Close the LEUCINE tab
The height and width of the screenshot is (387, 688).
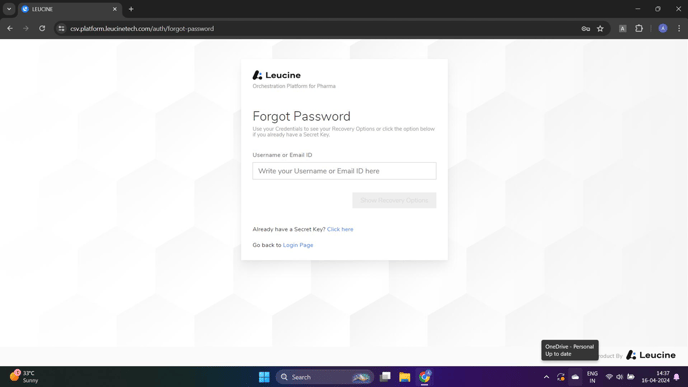click(x=115, y=9)
